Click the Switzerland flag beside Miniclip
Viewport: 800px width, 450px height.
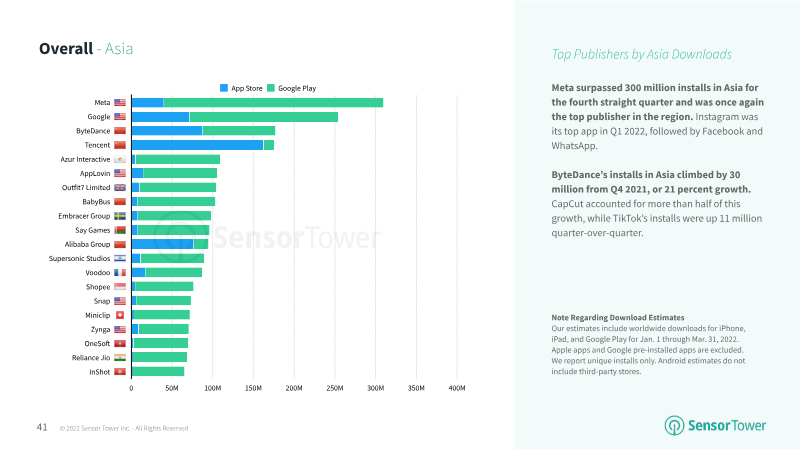click(120, 315)
